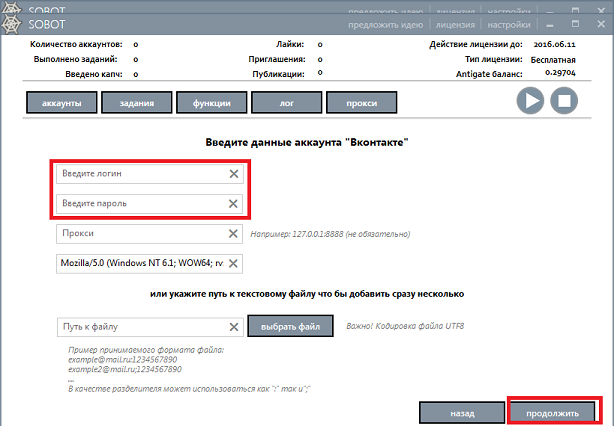Show the лог tab
This screenshot has width=614, height=426.
[x=286, y=102]
